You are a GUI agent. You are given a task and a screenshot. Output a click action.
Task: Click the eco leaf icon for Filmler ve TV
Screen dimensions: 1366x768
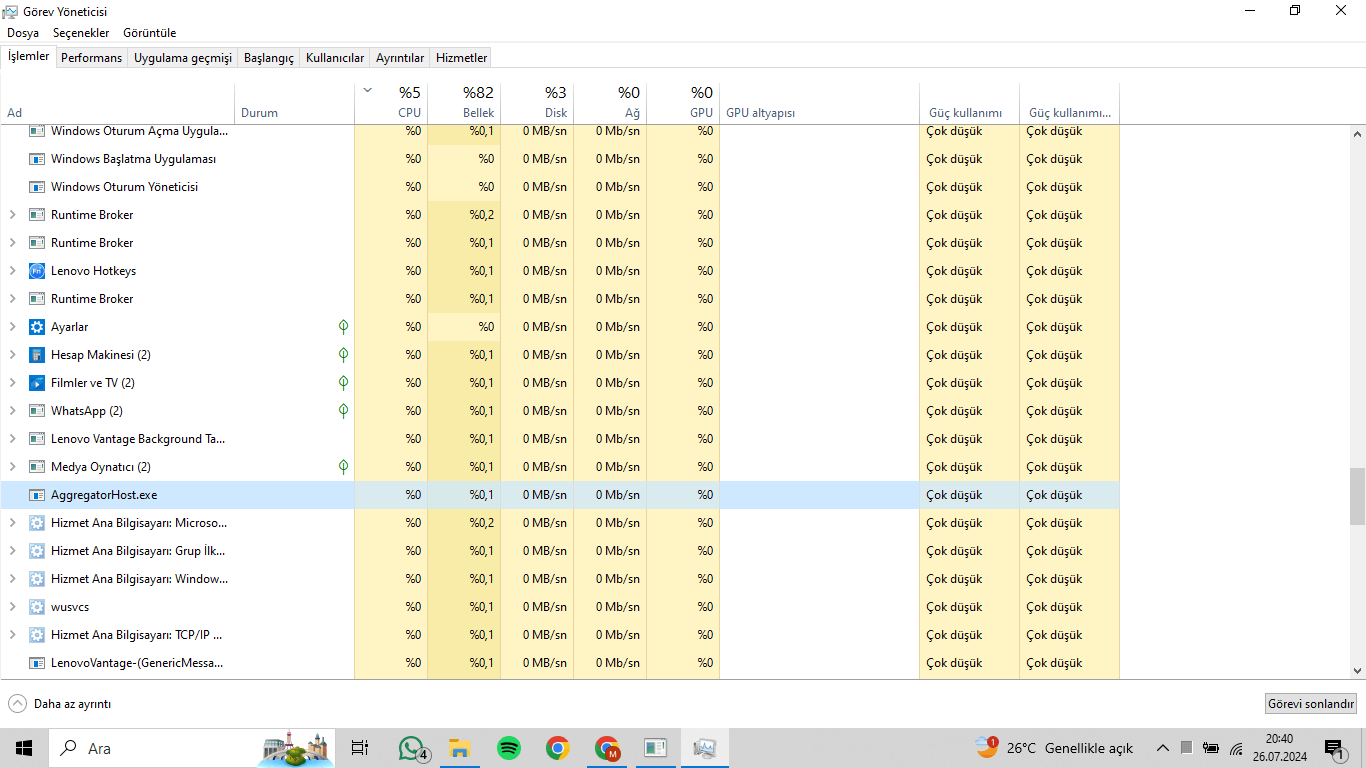click(x=343, y=383)
